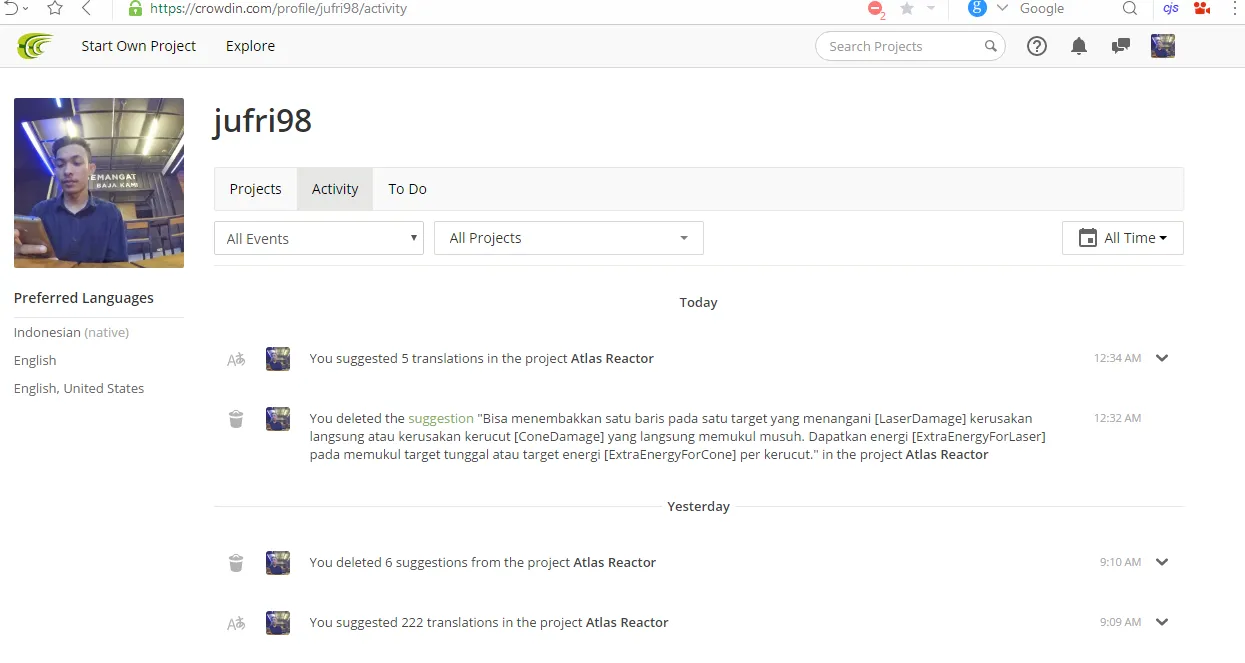
Task: Open the green suggestion link
Action: point(441,418)
